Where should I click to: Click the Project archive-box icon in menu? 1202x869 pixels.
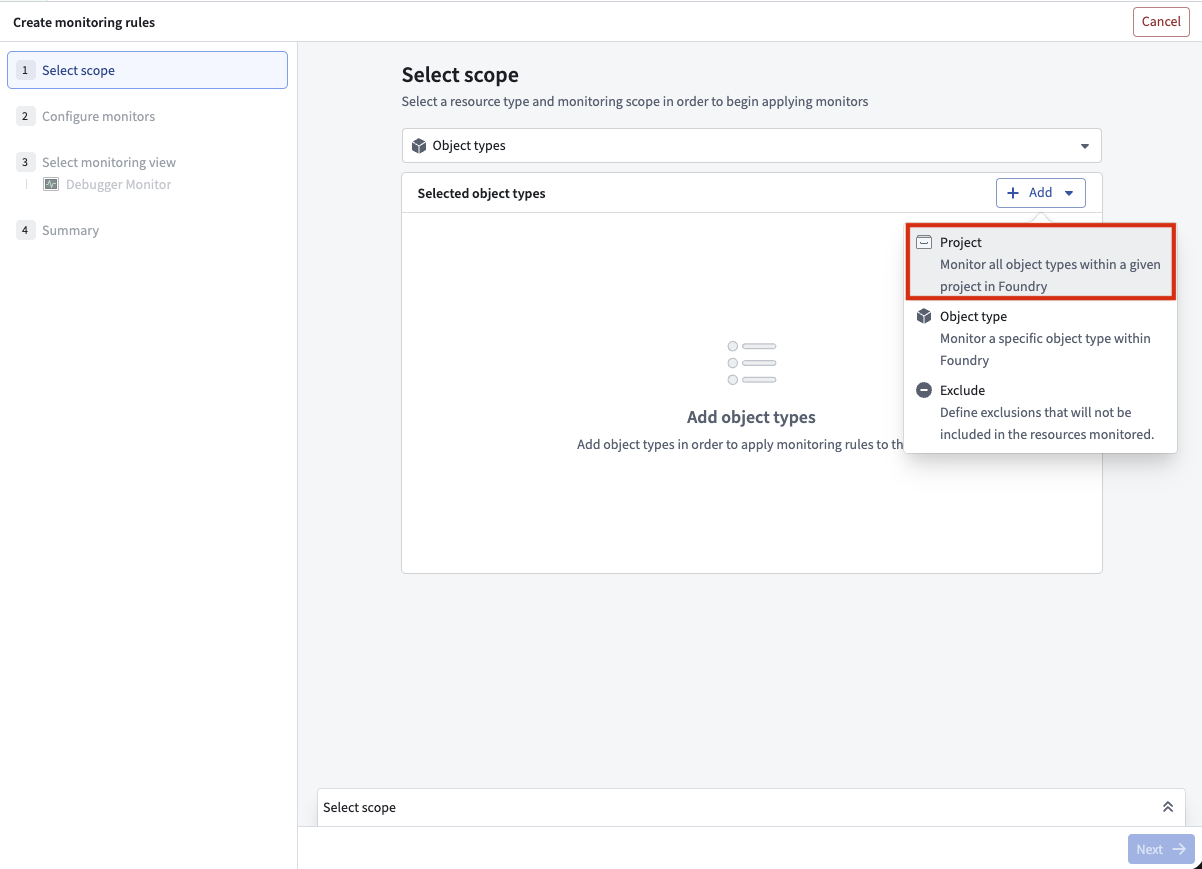pyautogui.click(x=923, y=242)
